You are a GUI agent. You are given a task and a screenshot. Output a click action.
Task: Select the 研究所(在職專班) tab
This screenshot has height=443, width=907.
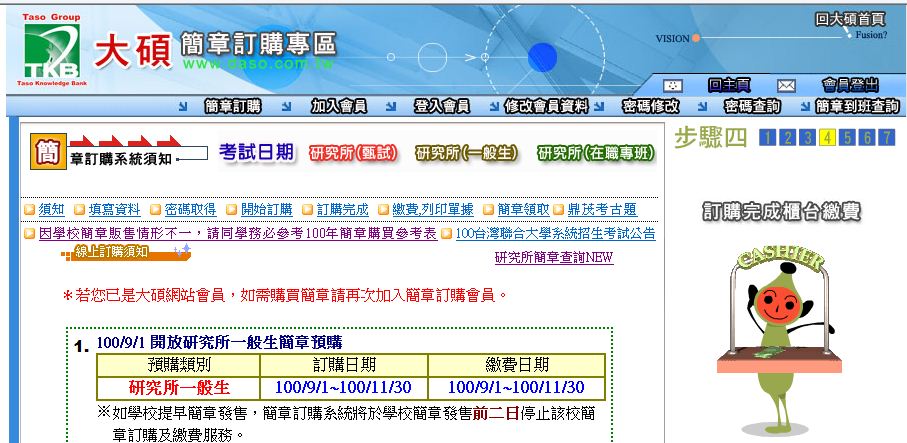point(596,153)
